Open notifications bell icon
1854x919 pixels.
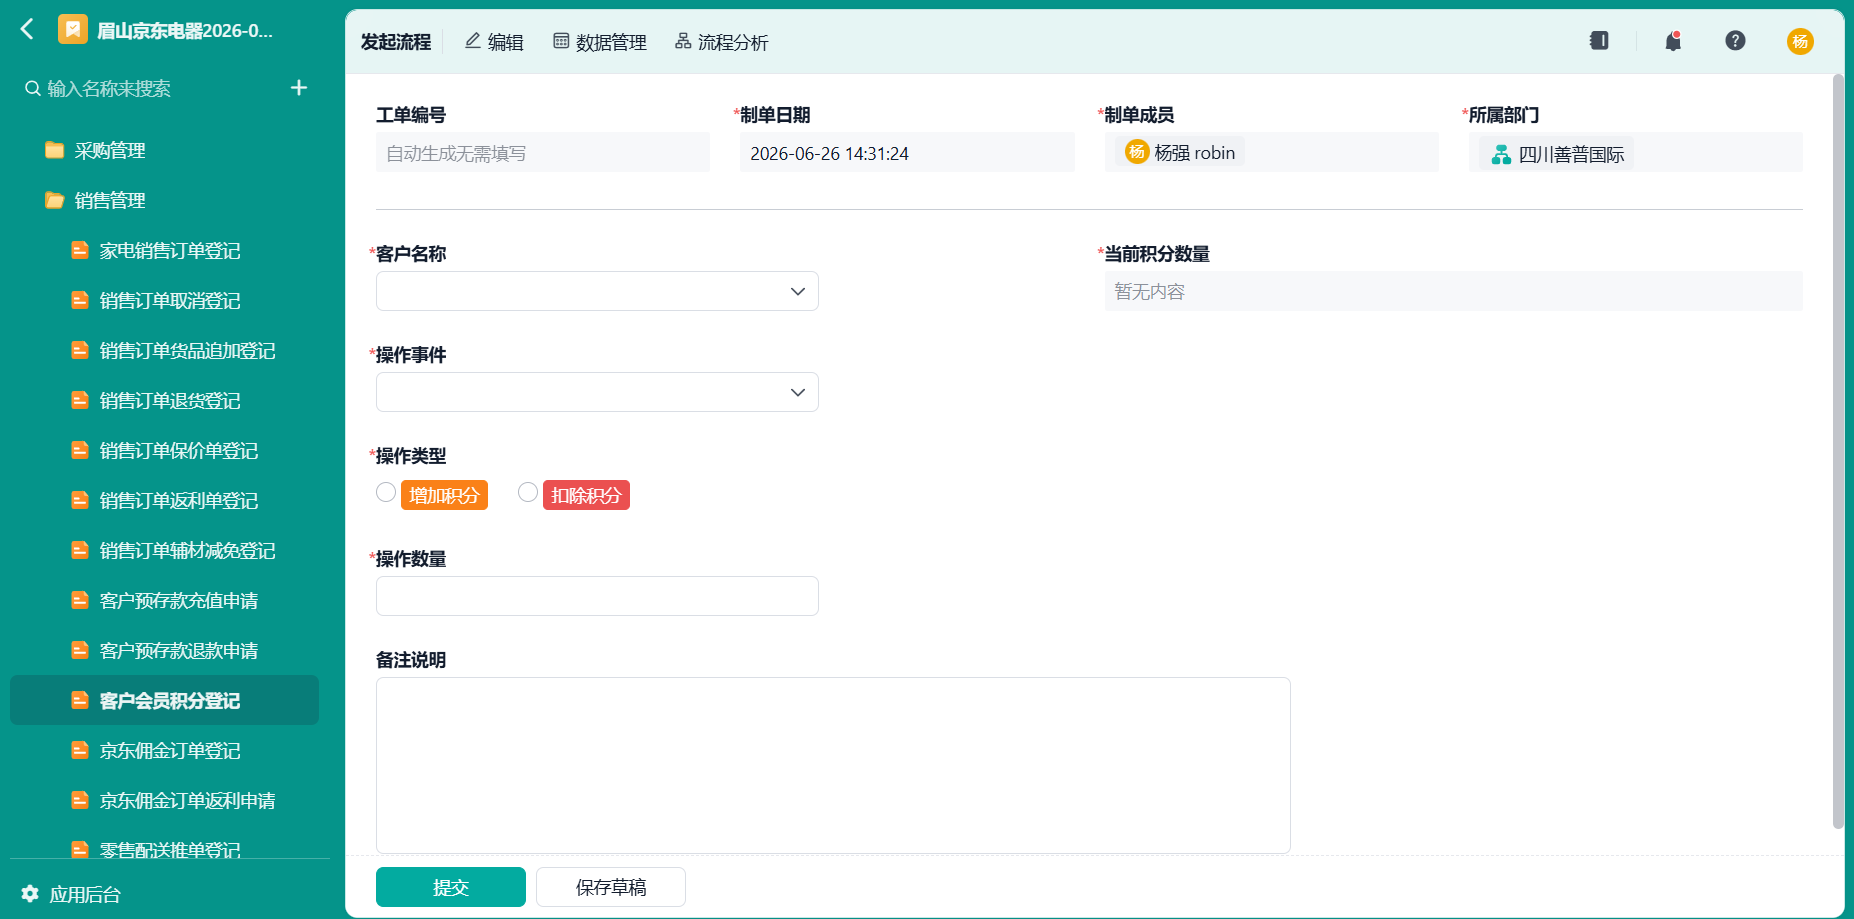pos(1673,41)
